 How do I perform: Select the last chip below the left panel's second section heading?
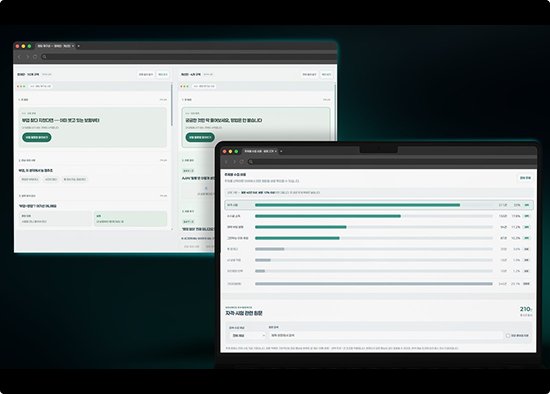tap(75, 179)
